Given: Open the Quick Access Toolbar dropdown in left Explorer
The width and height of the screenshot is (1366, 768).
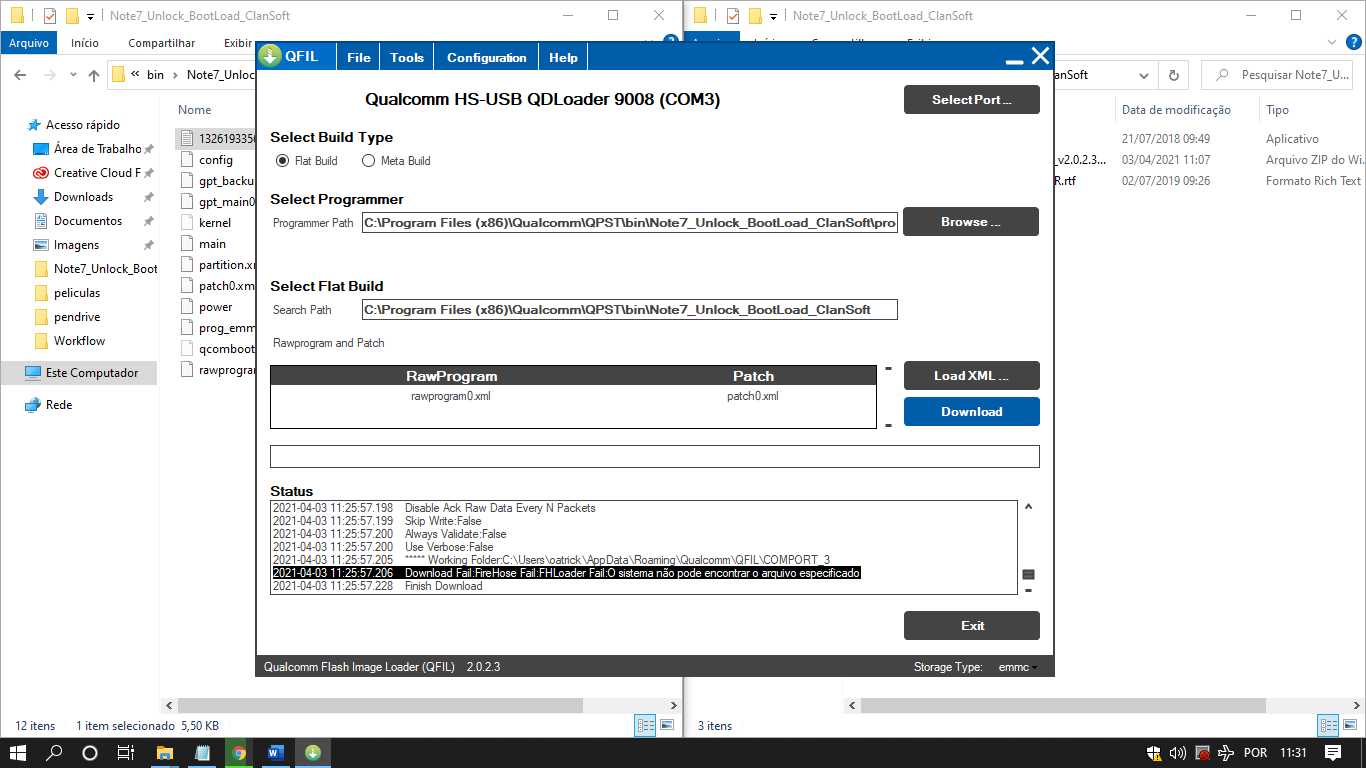Looking at the screenshot, I should (91, 17).
